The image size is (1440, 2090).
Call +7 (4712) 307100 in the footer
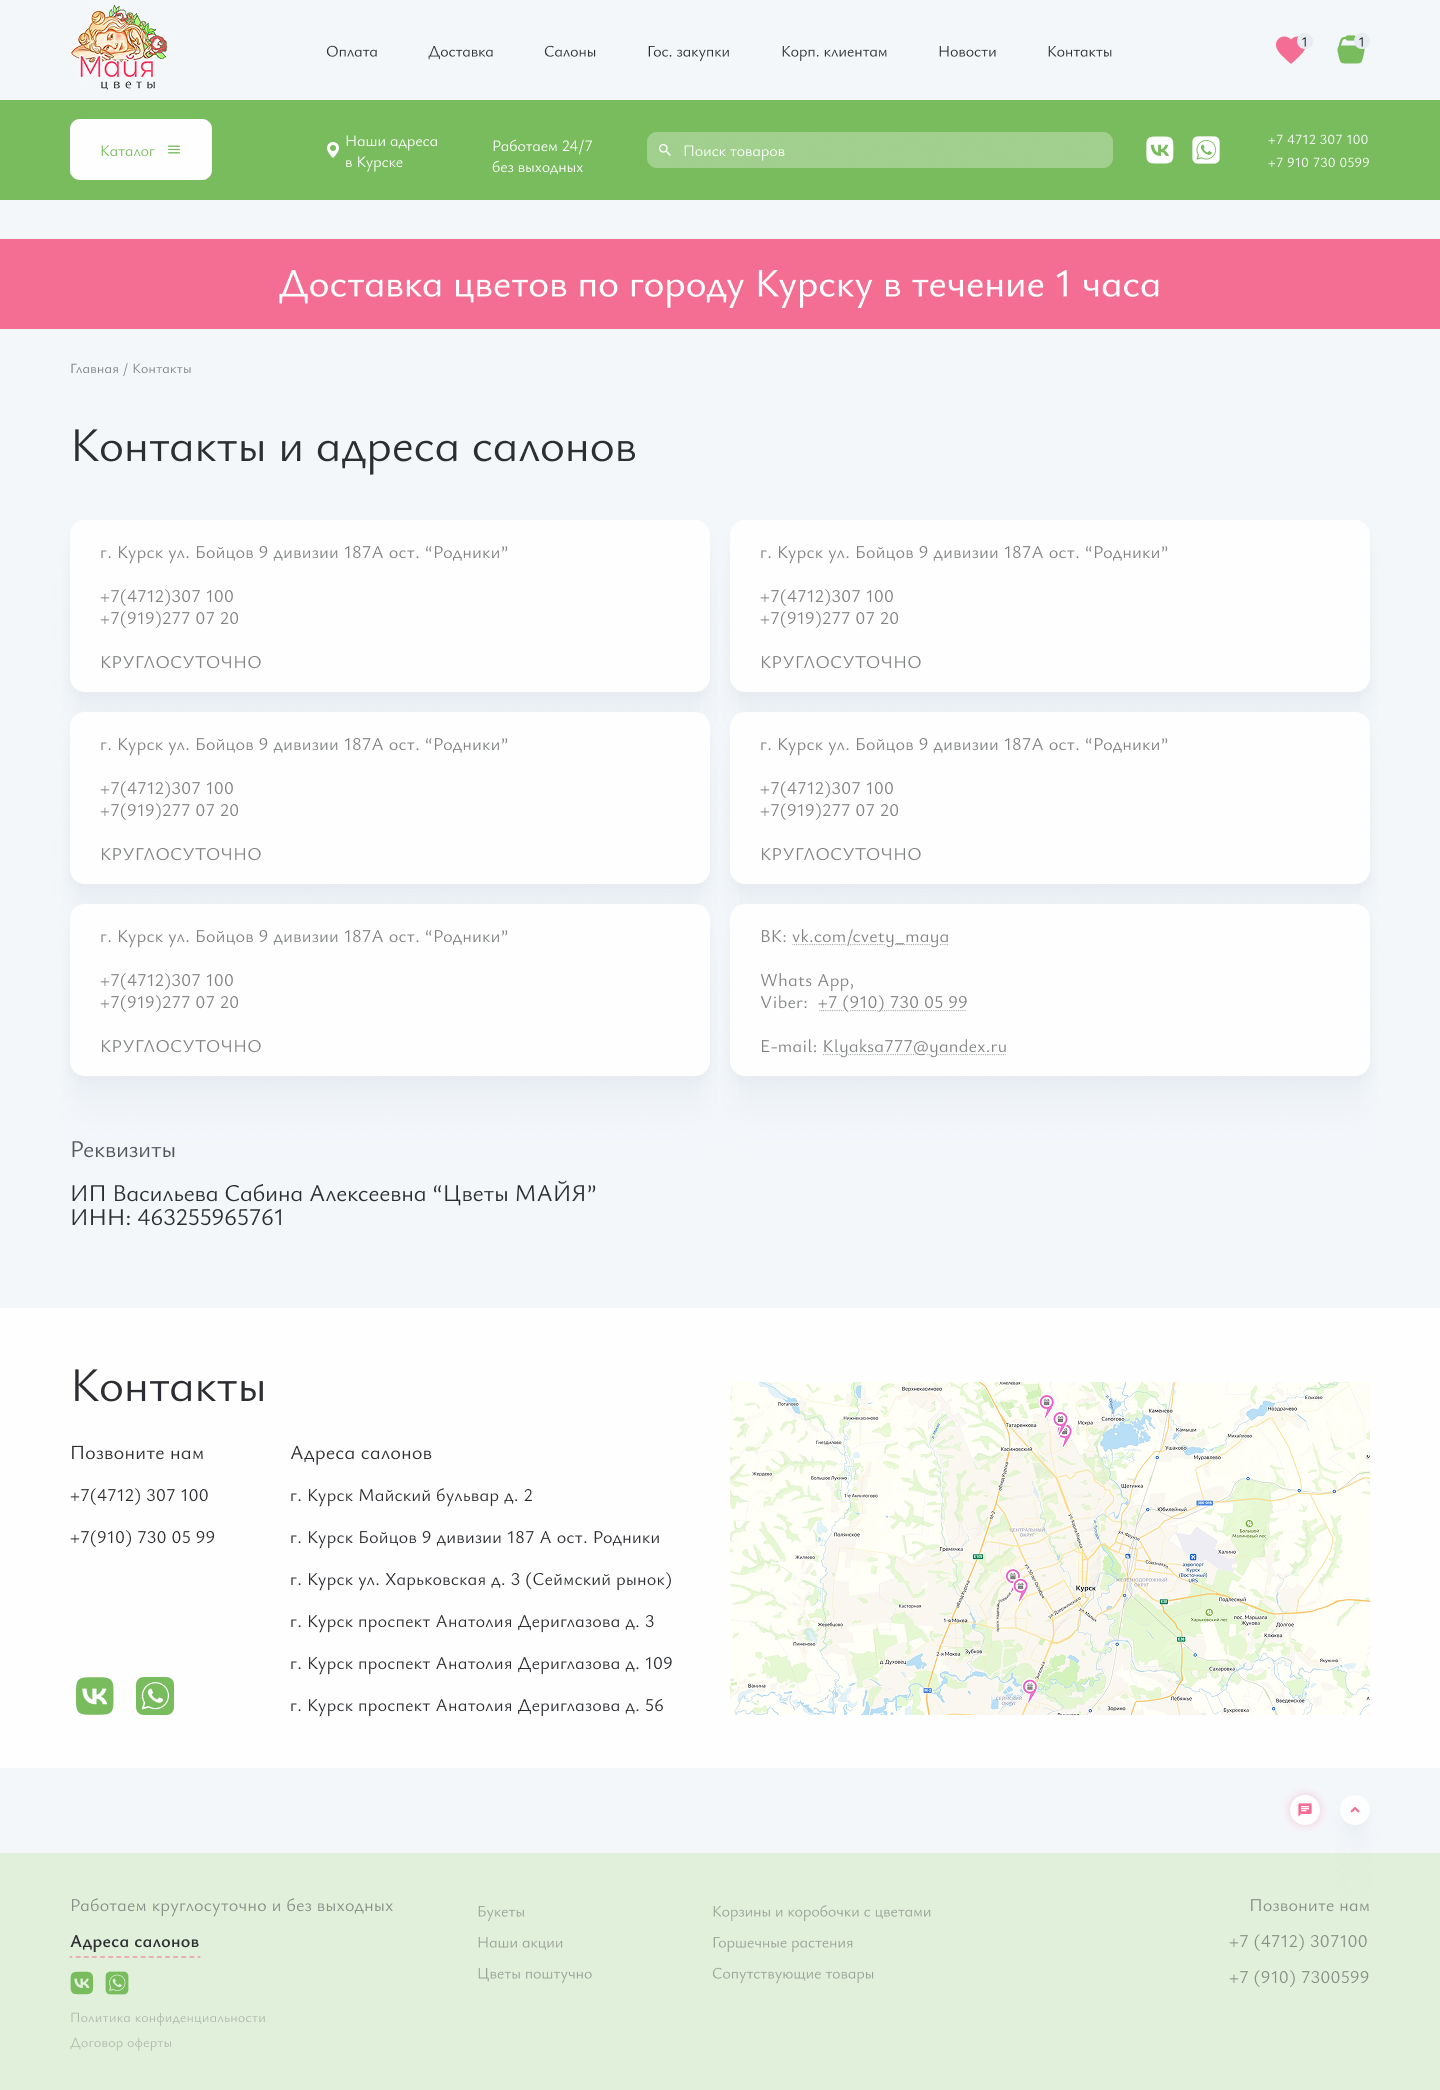click(x=1298, y=1941)
